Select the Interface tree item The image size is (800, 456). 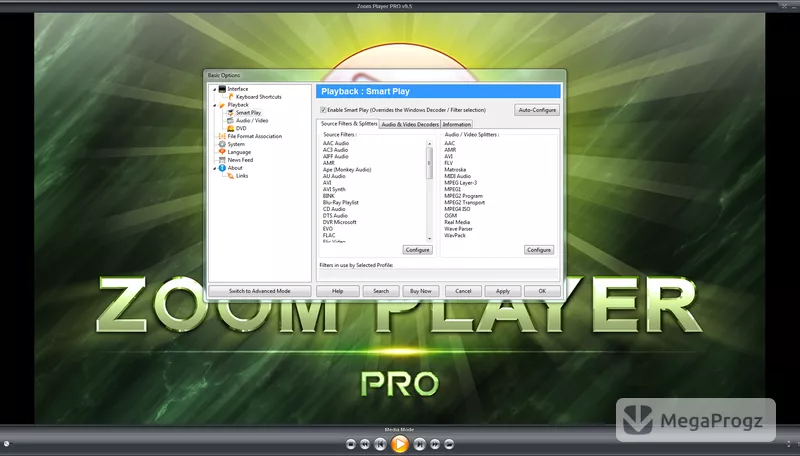coord(238,89)
